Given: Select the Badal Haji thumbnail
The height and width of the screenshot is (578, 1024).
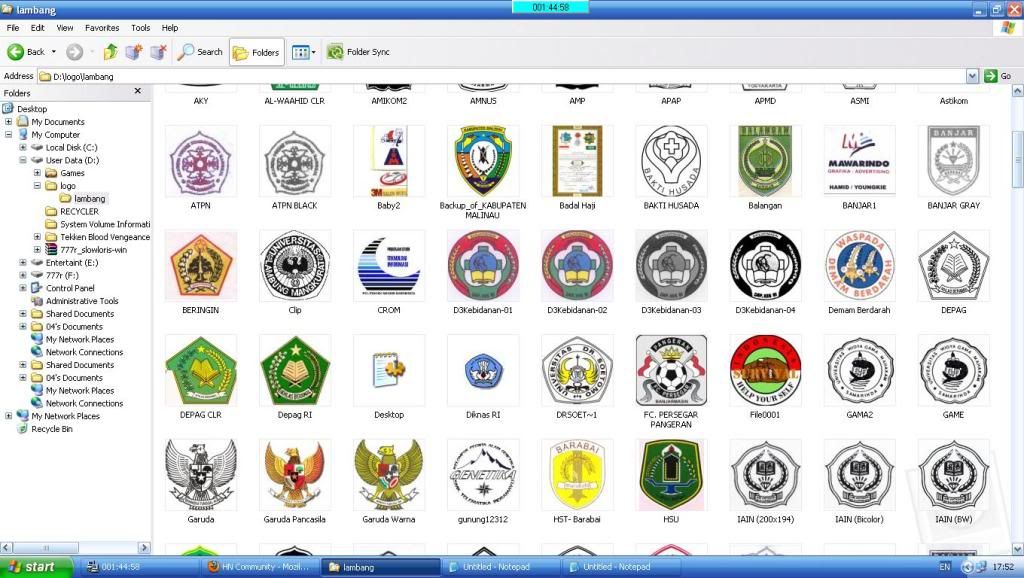Looking at the screenshot, I should click(x=577, y=161).
